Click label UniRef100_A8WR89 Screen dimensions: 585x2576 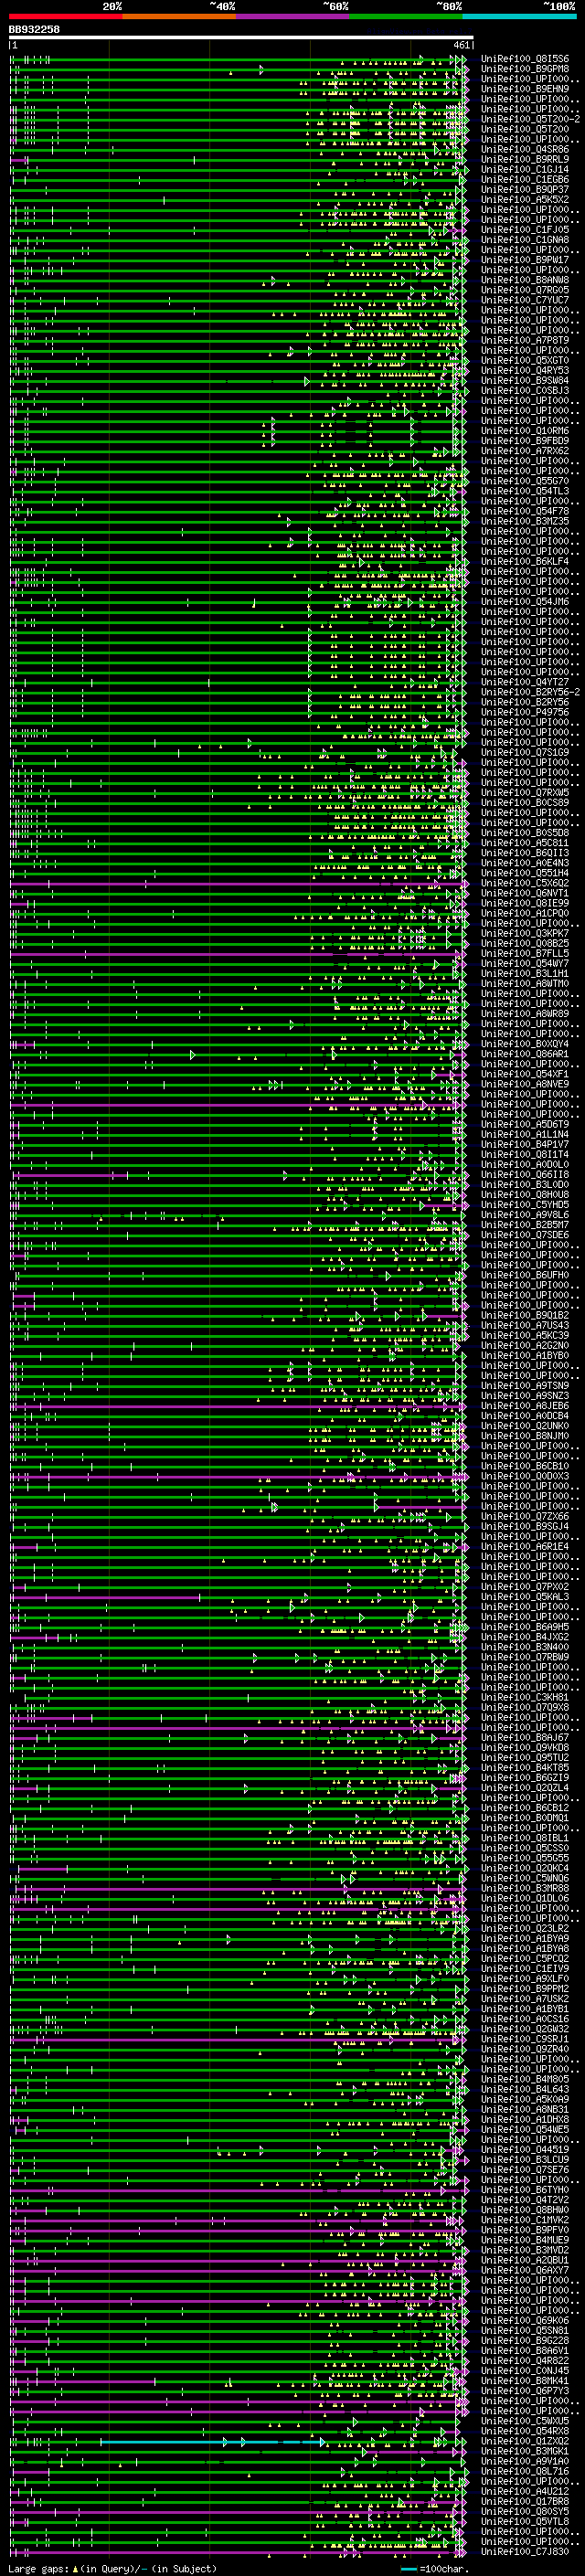(525, 1013)
